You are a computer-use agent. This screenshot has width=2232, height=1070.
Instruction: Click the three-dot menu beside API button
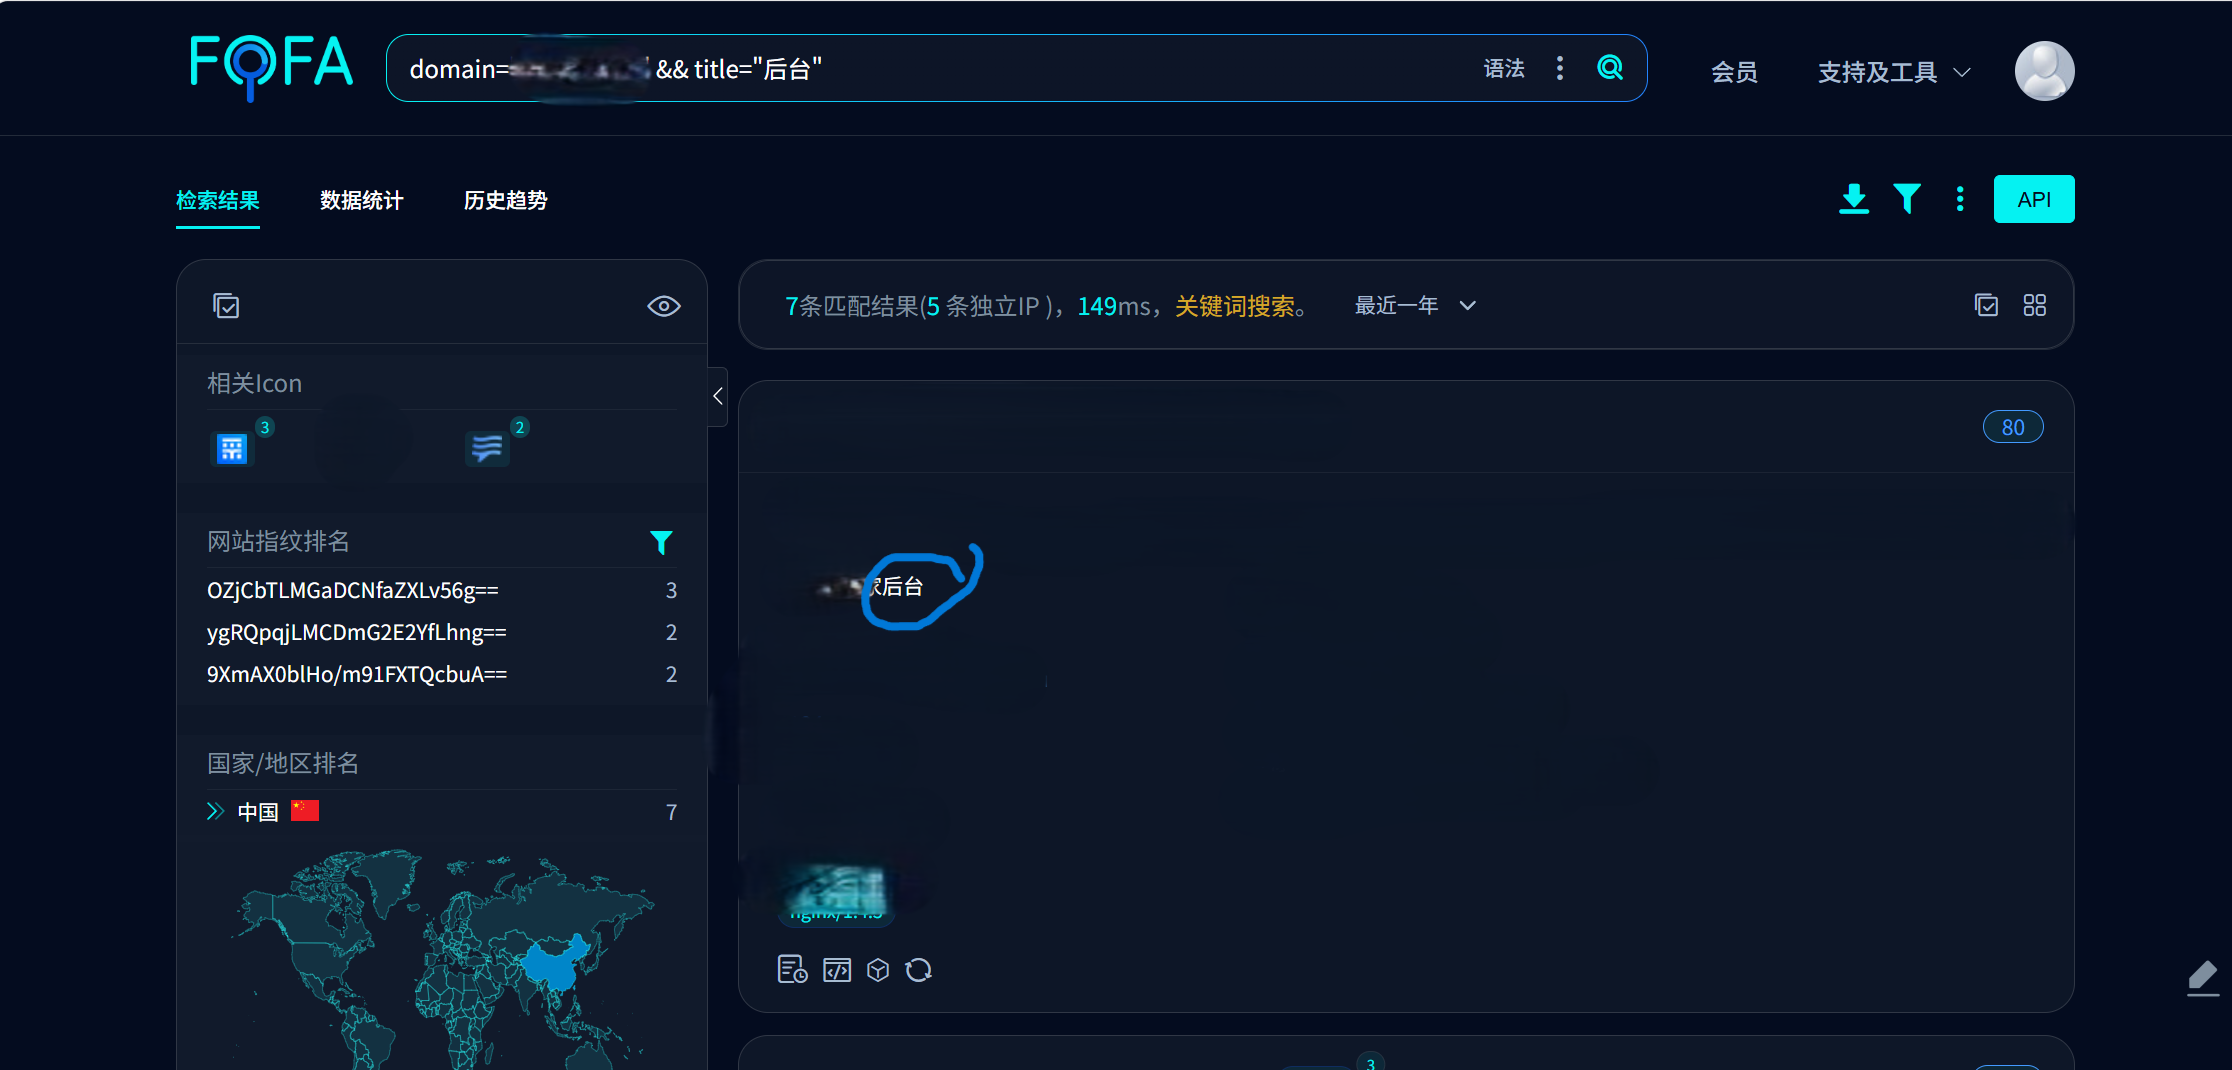(x=1960, y=199)
